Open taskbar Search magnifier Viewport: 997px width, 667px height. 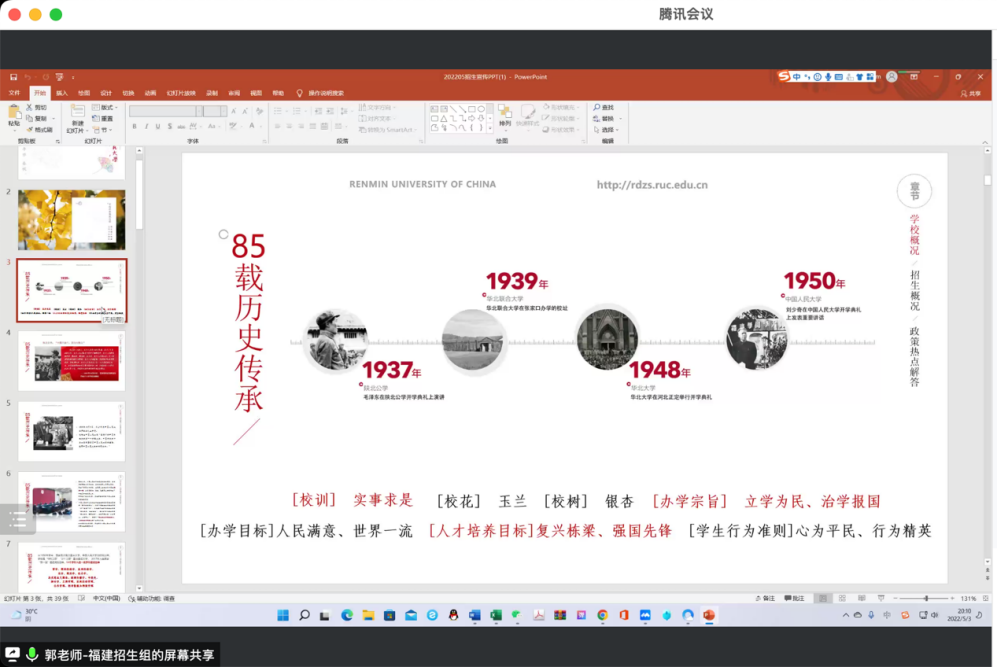(305, 615)
